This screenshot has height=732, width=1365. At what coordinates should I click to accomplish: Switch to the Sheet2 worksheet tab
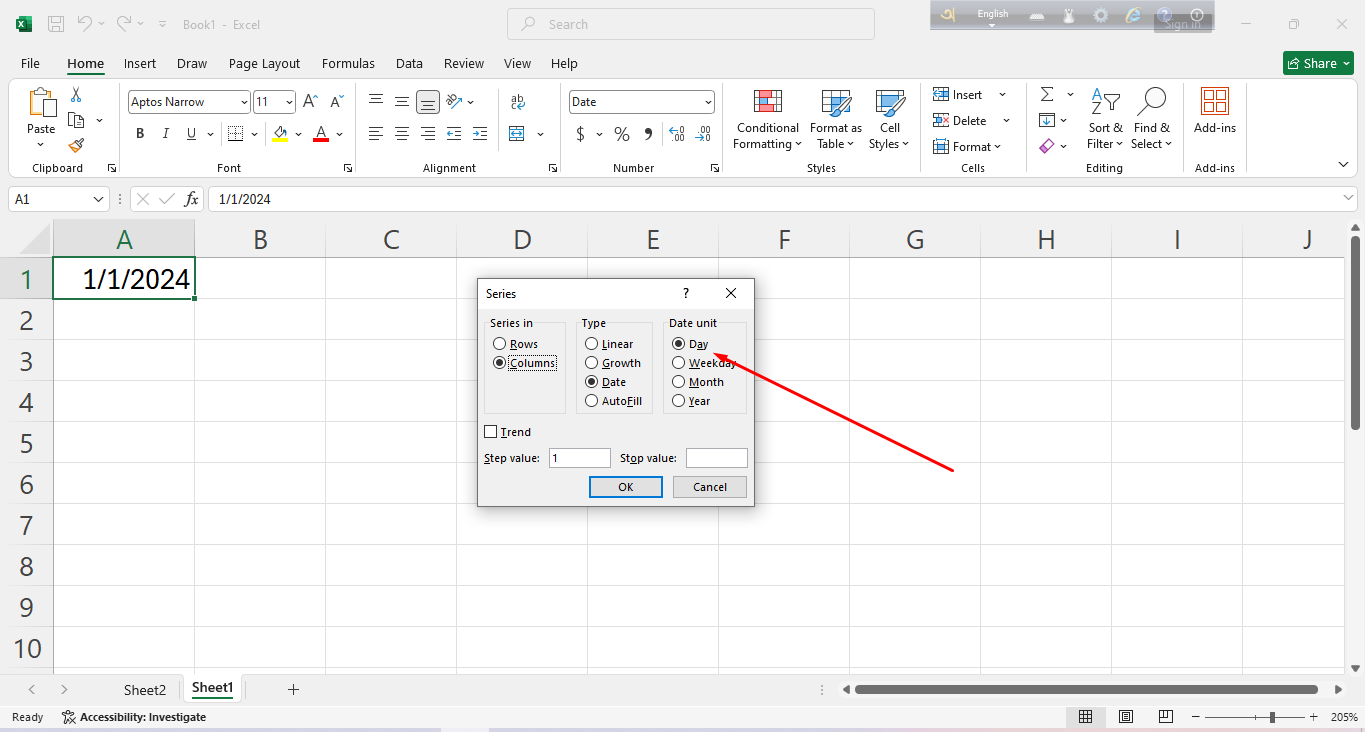pos(144,689)
